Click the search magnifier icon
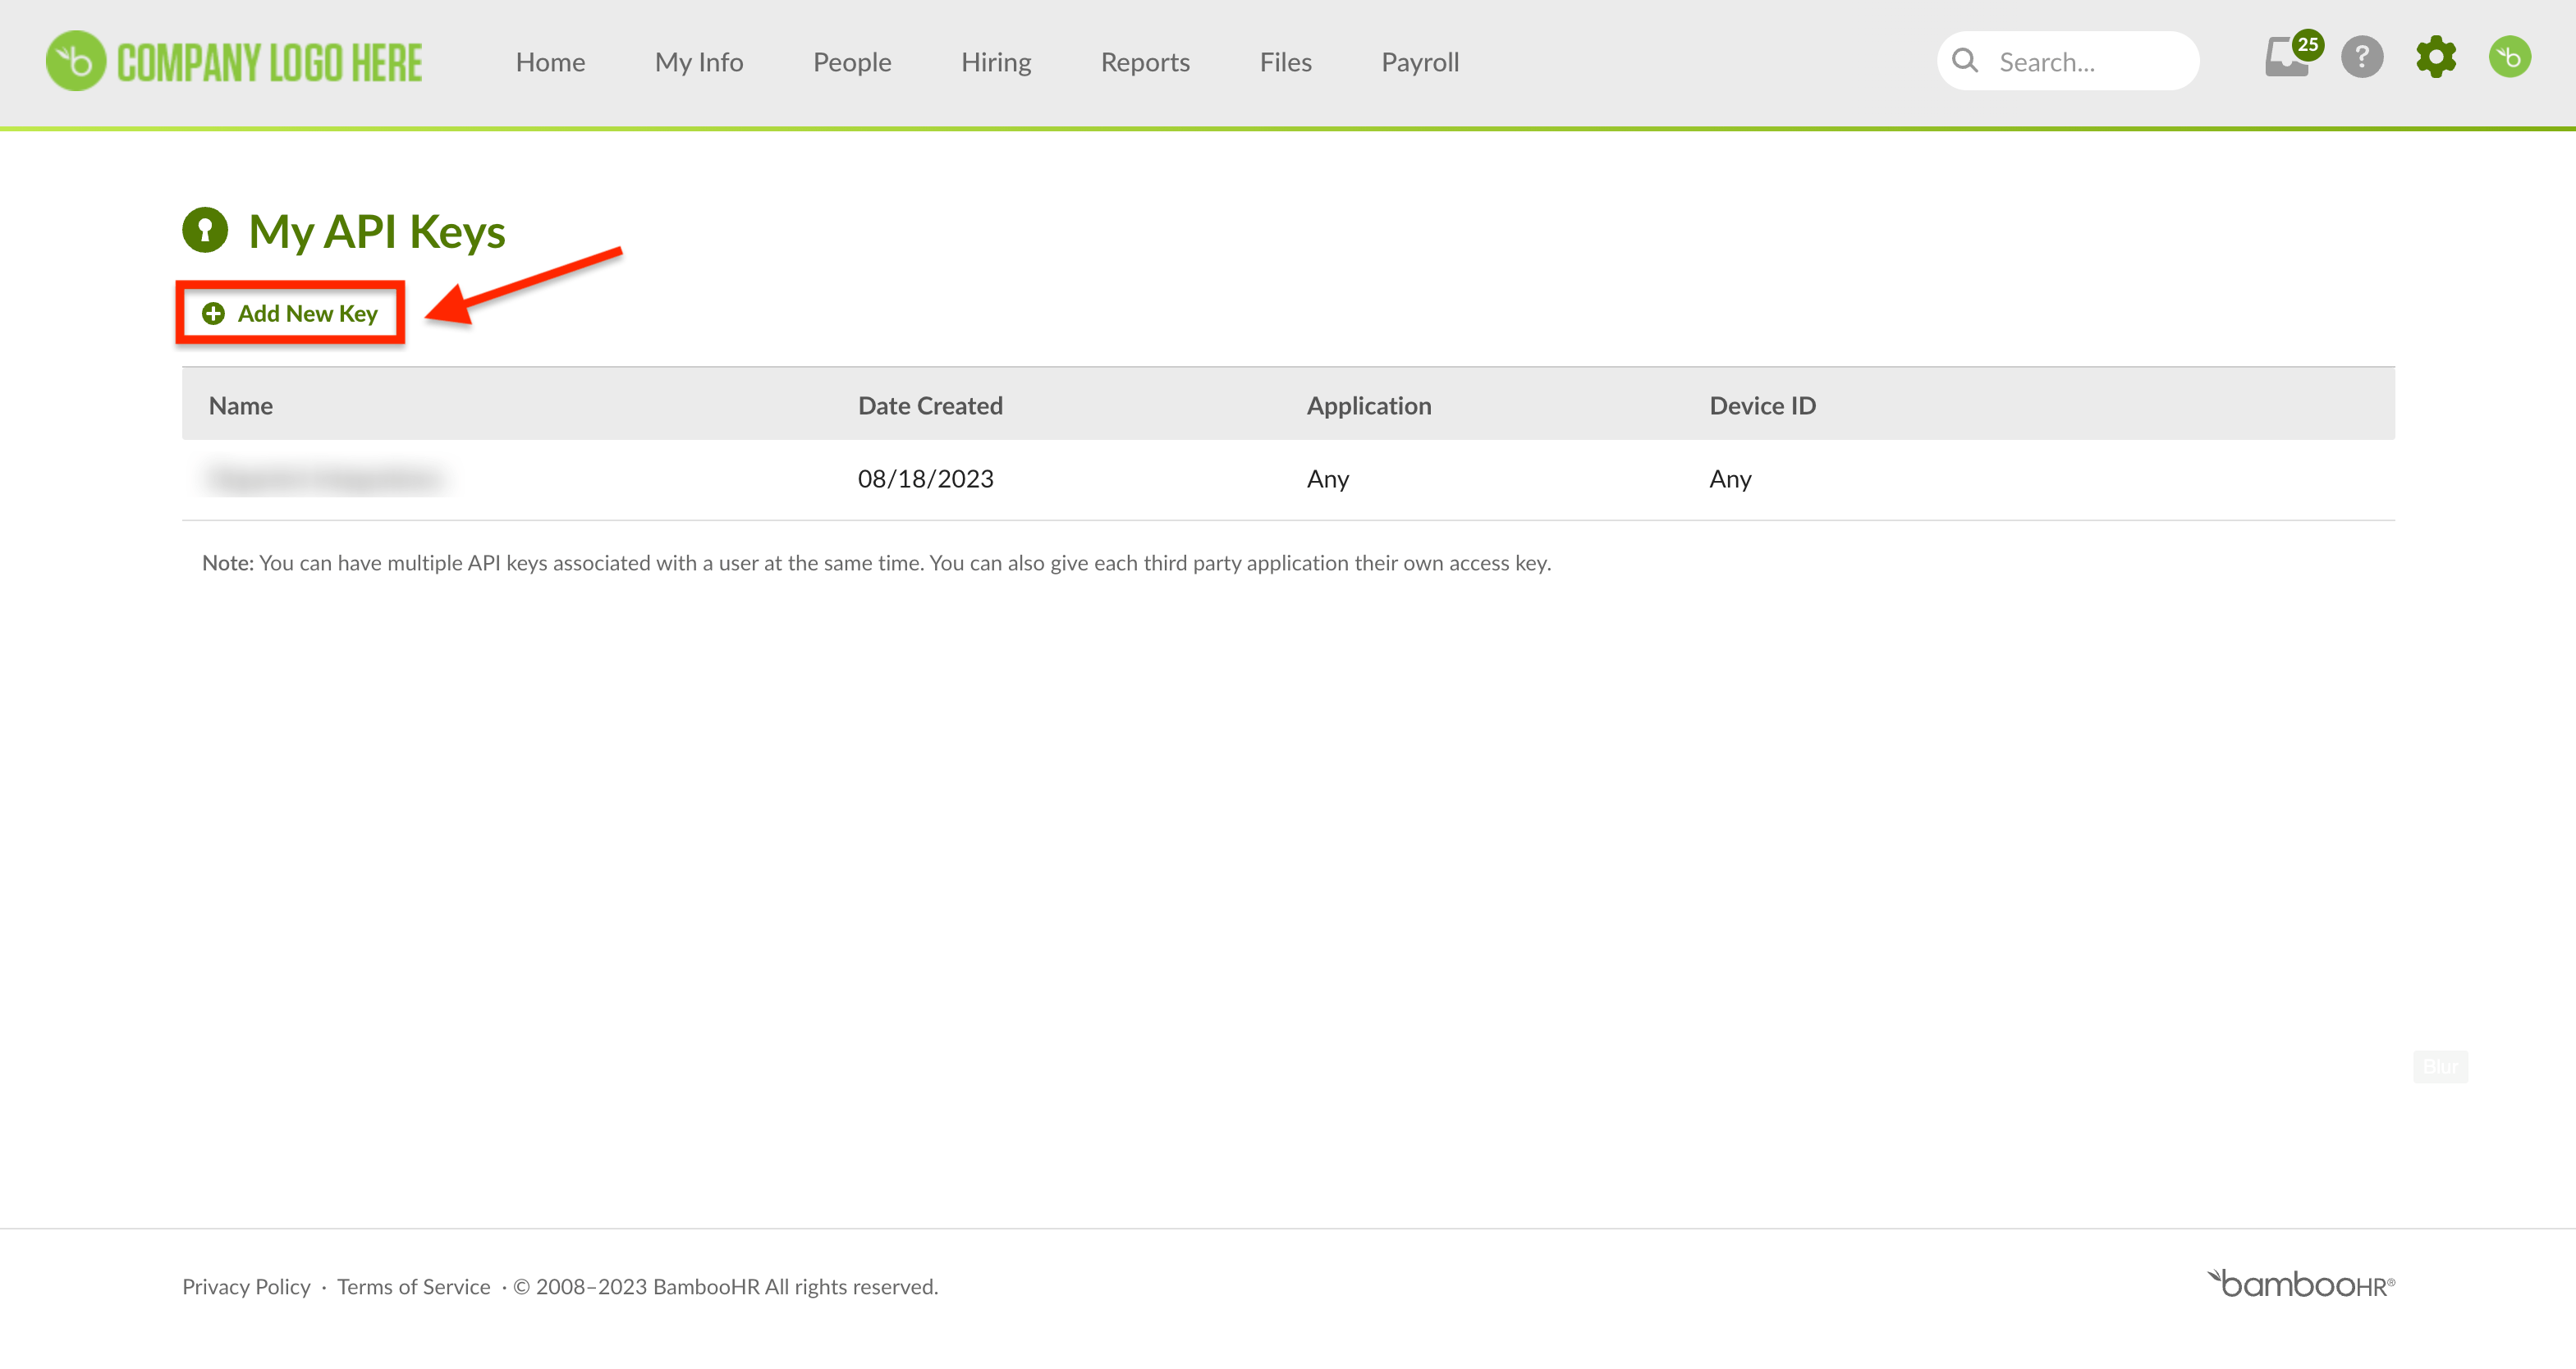 1966,60
